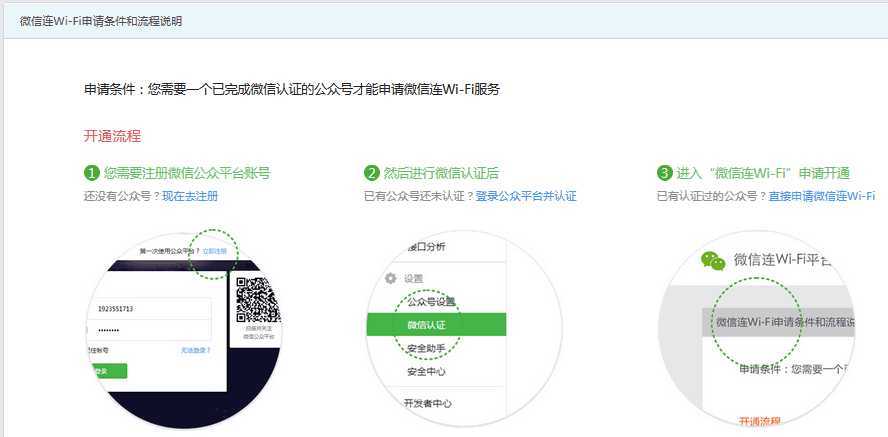Image resolution: width=888 pixels, height=437 pixels.
Task: Click the 开通流程 red section title
Action: pos(112,136)
